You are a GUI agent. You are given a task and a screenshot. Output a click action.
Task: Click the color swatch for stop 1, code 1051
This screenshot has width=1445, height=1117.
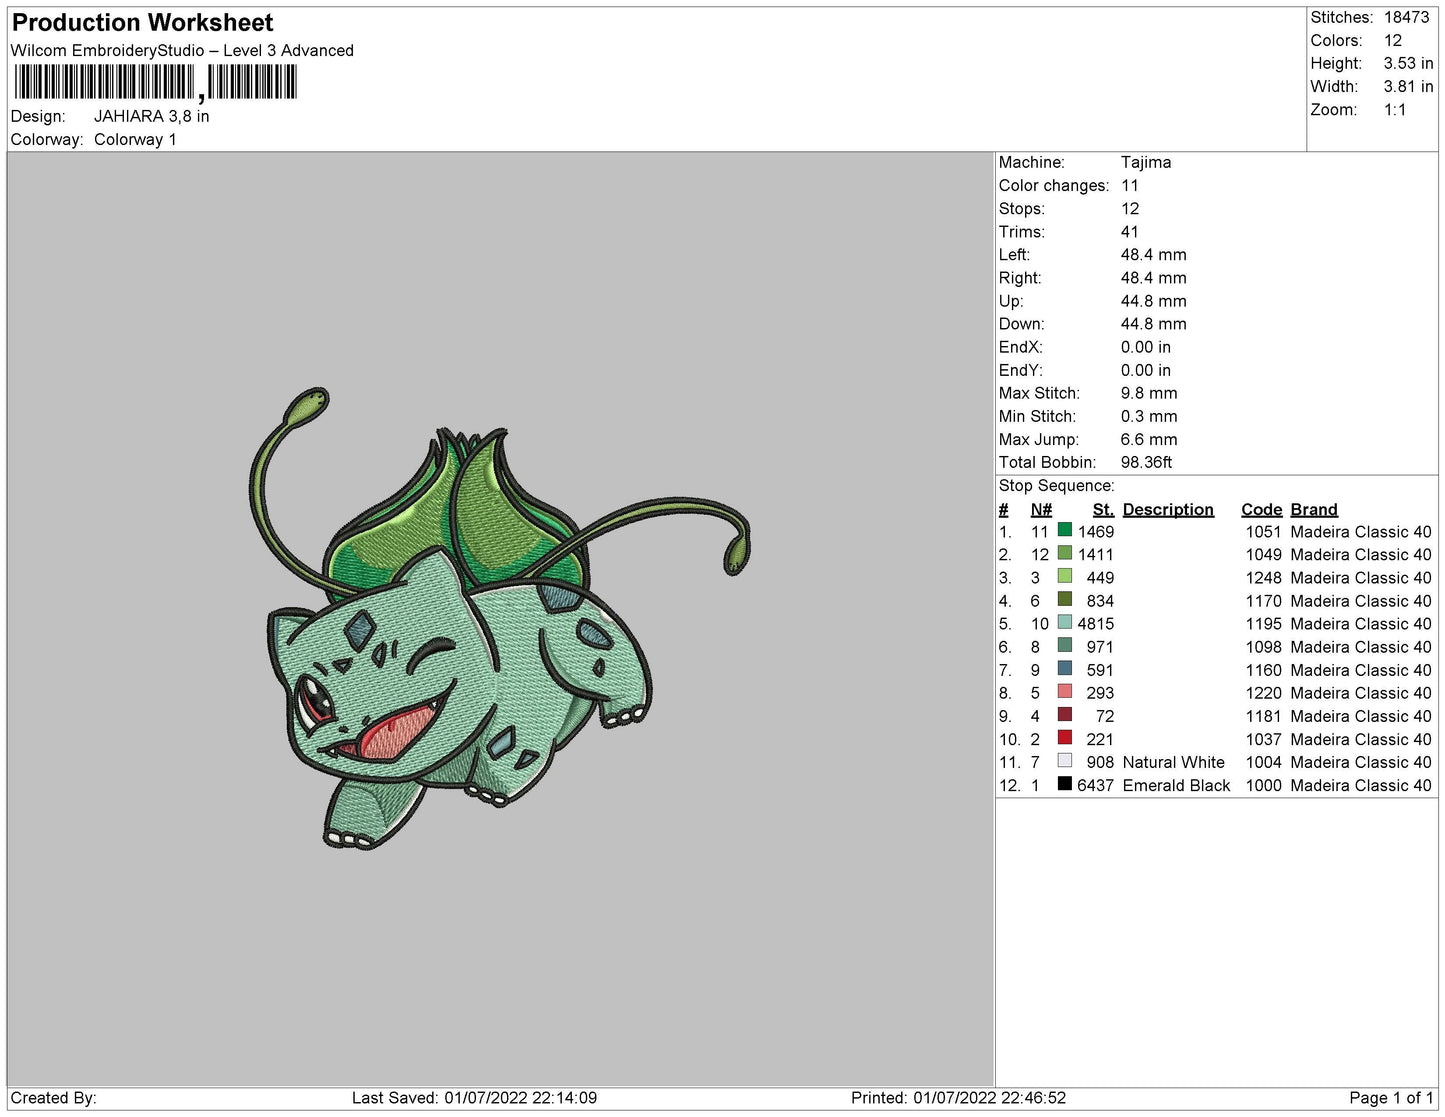[x=1065, y=531]
